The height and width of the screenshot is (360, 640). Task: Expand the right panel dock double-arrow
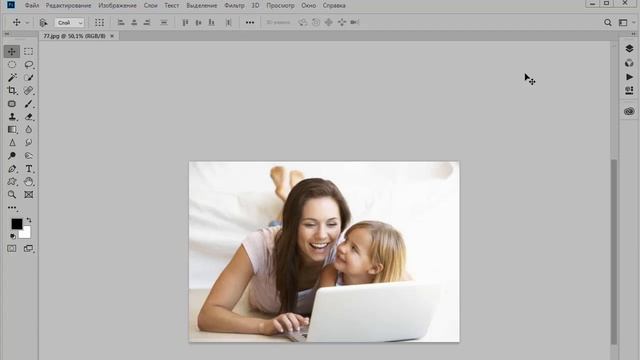[x=633, y=34]
